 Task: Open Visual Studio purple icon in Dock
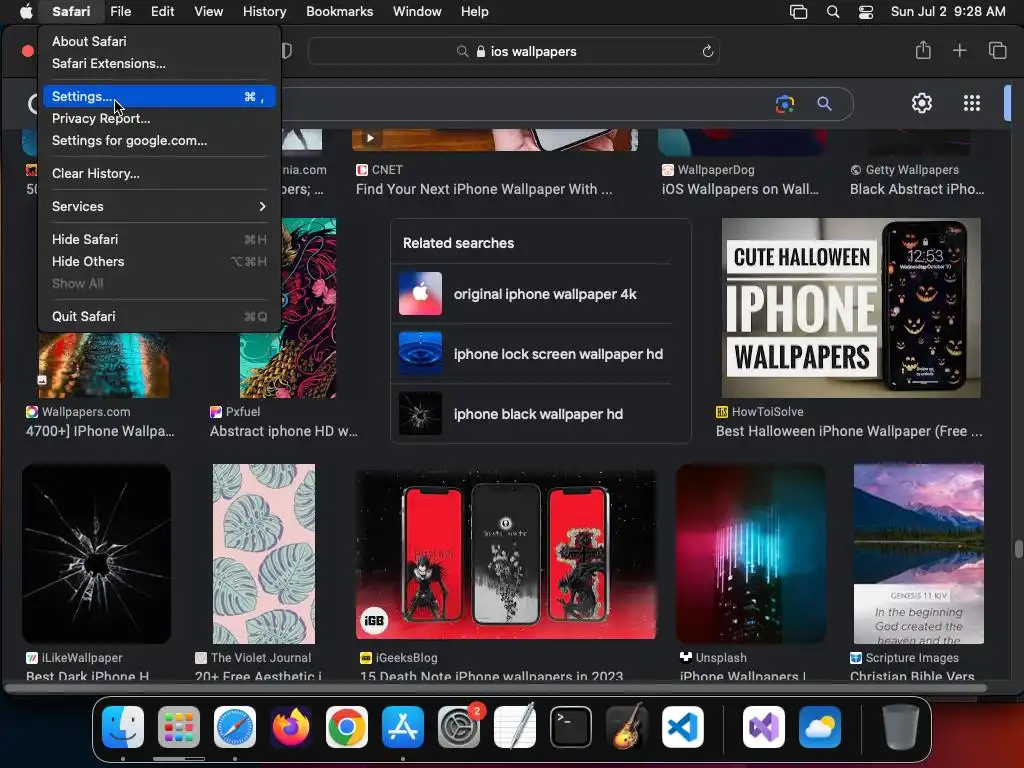pyautogui.click(x=763, y=727)
